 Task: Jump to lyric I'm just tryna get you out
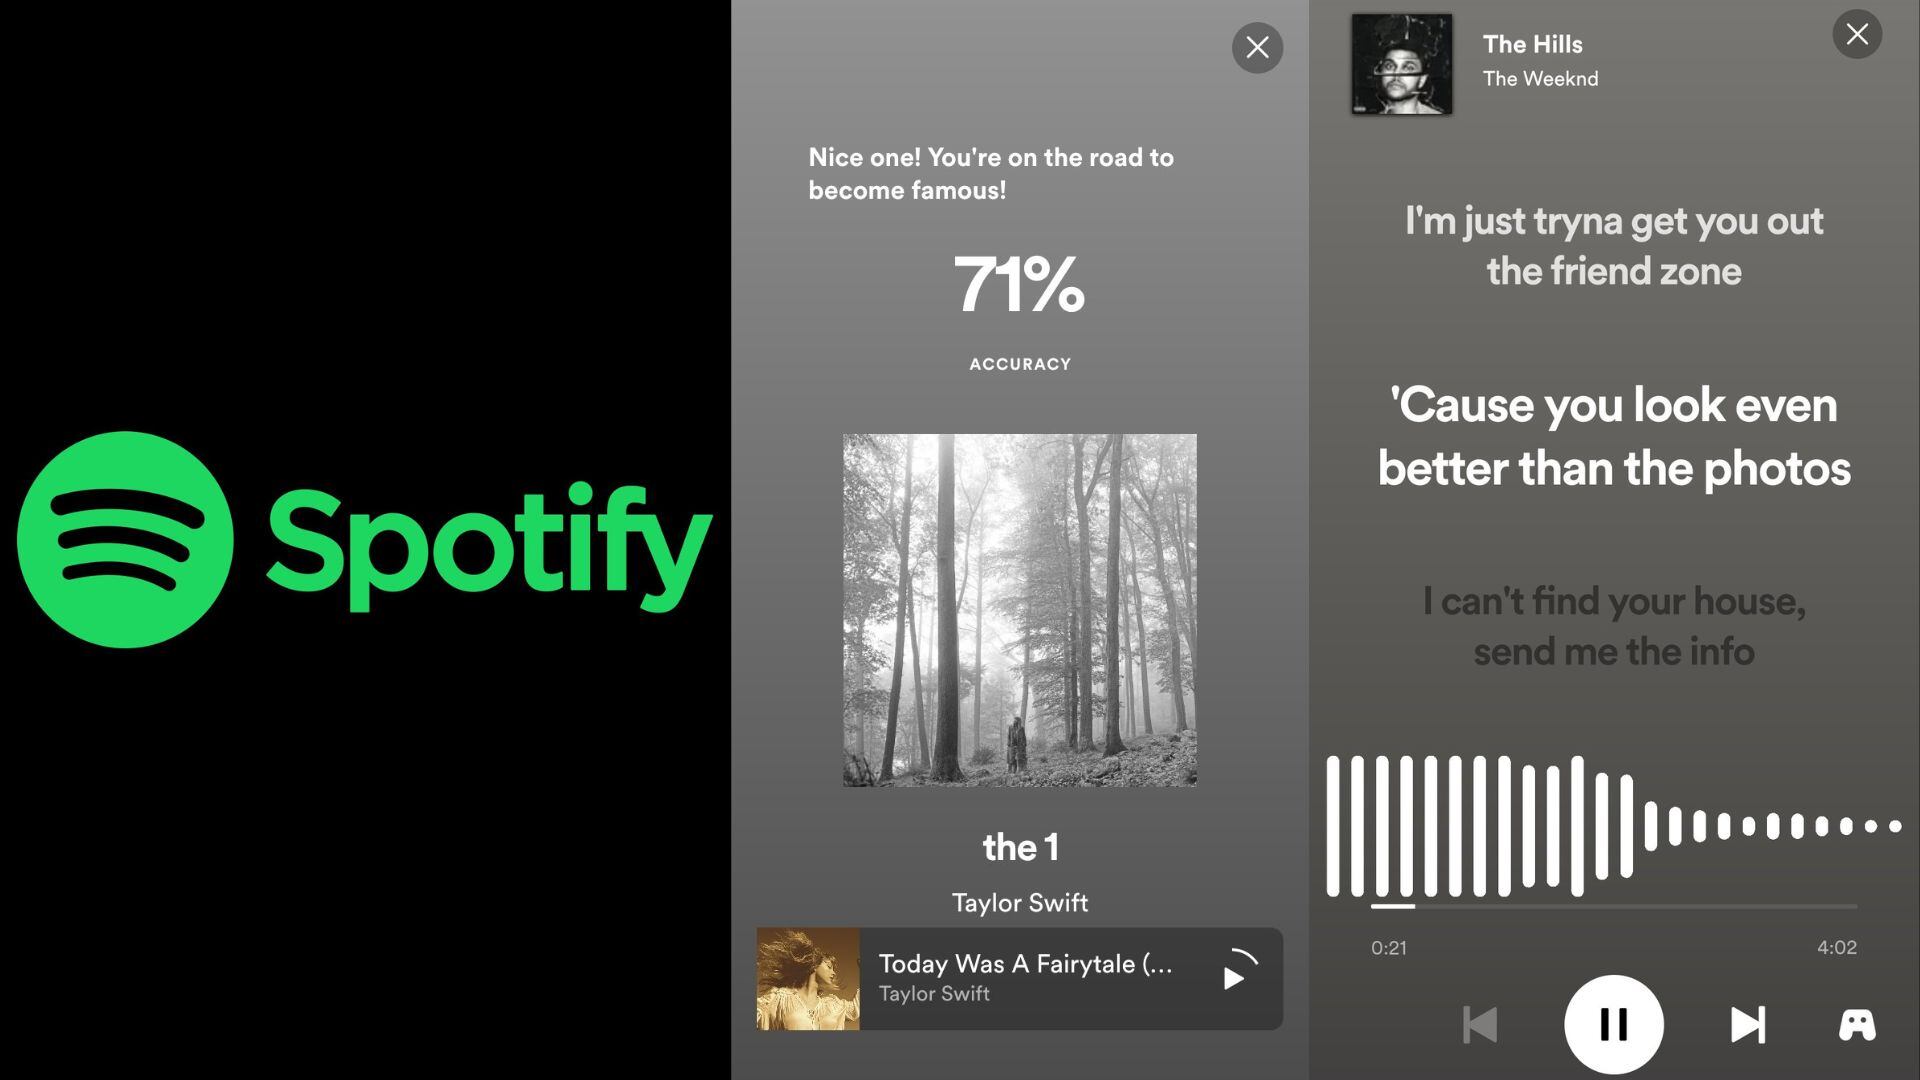click(x=1613, y=246)
